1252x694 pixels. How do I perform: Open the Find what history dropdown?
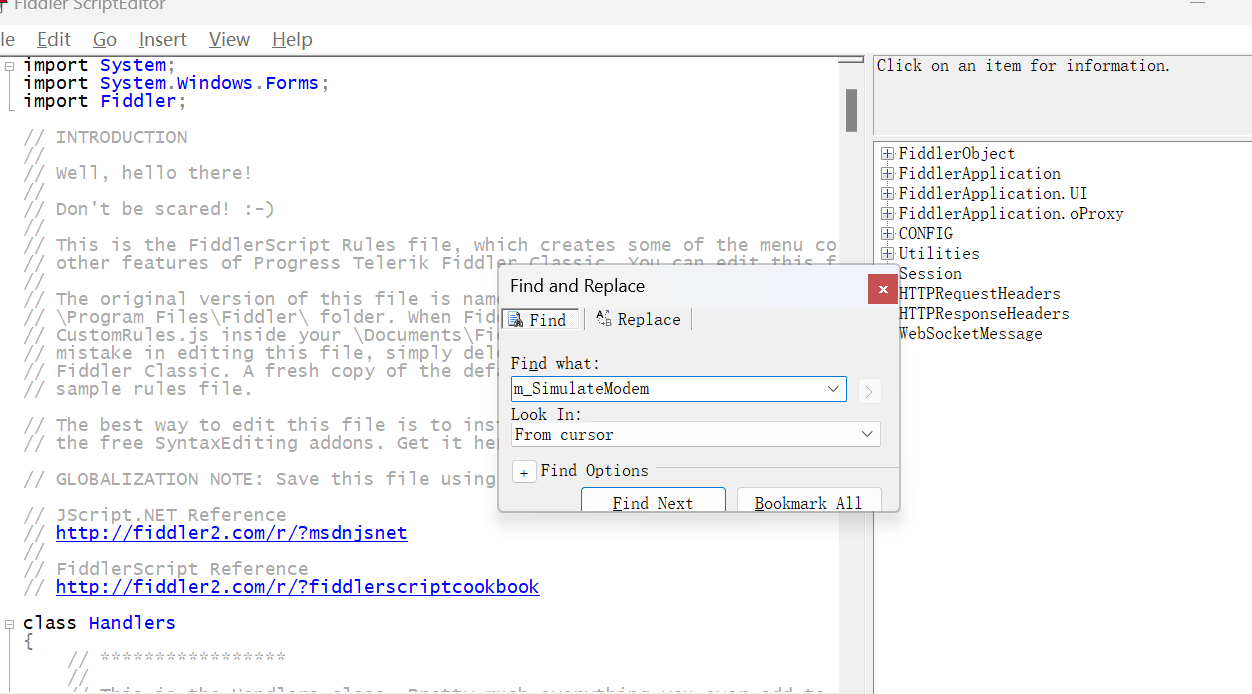[x=834, y=389]
